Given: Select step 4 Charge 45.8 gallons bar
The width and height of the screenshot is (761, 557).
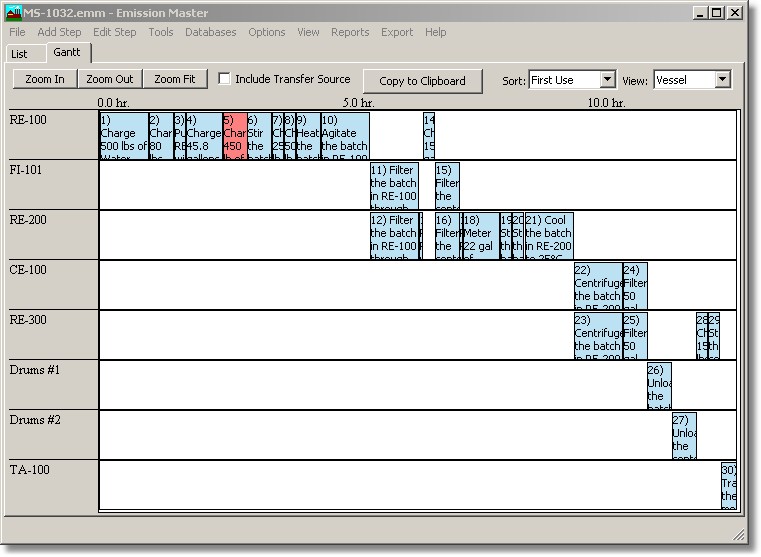Looking at the screenshot, I should (x=204, y=136).
